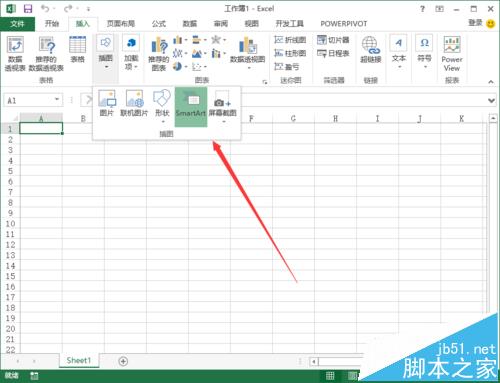
Task: Expand the formula bar with the chevron
Action: (x=491, y=100)
